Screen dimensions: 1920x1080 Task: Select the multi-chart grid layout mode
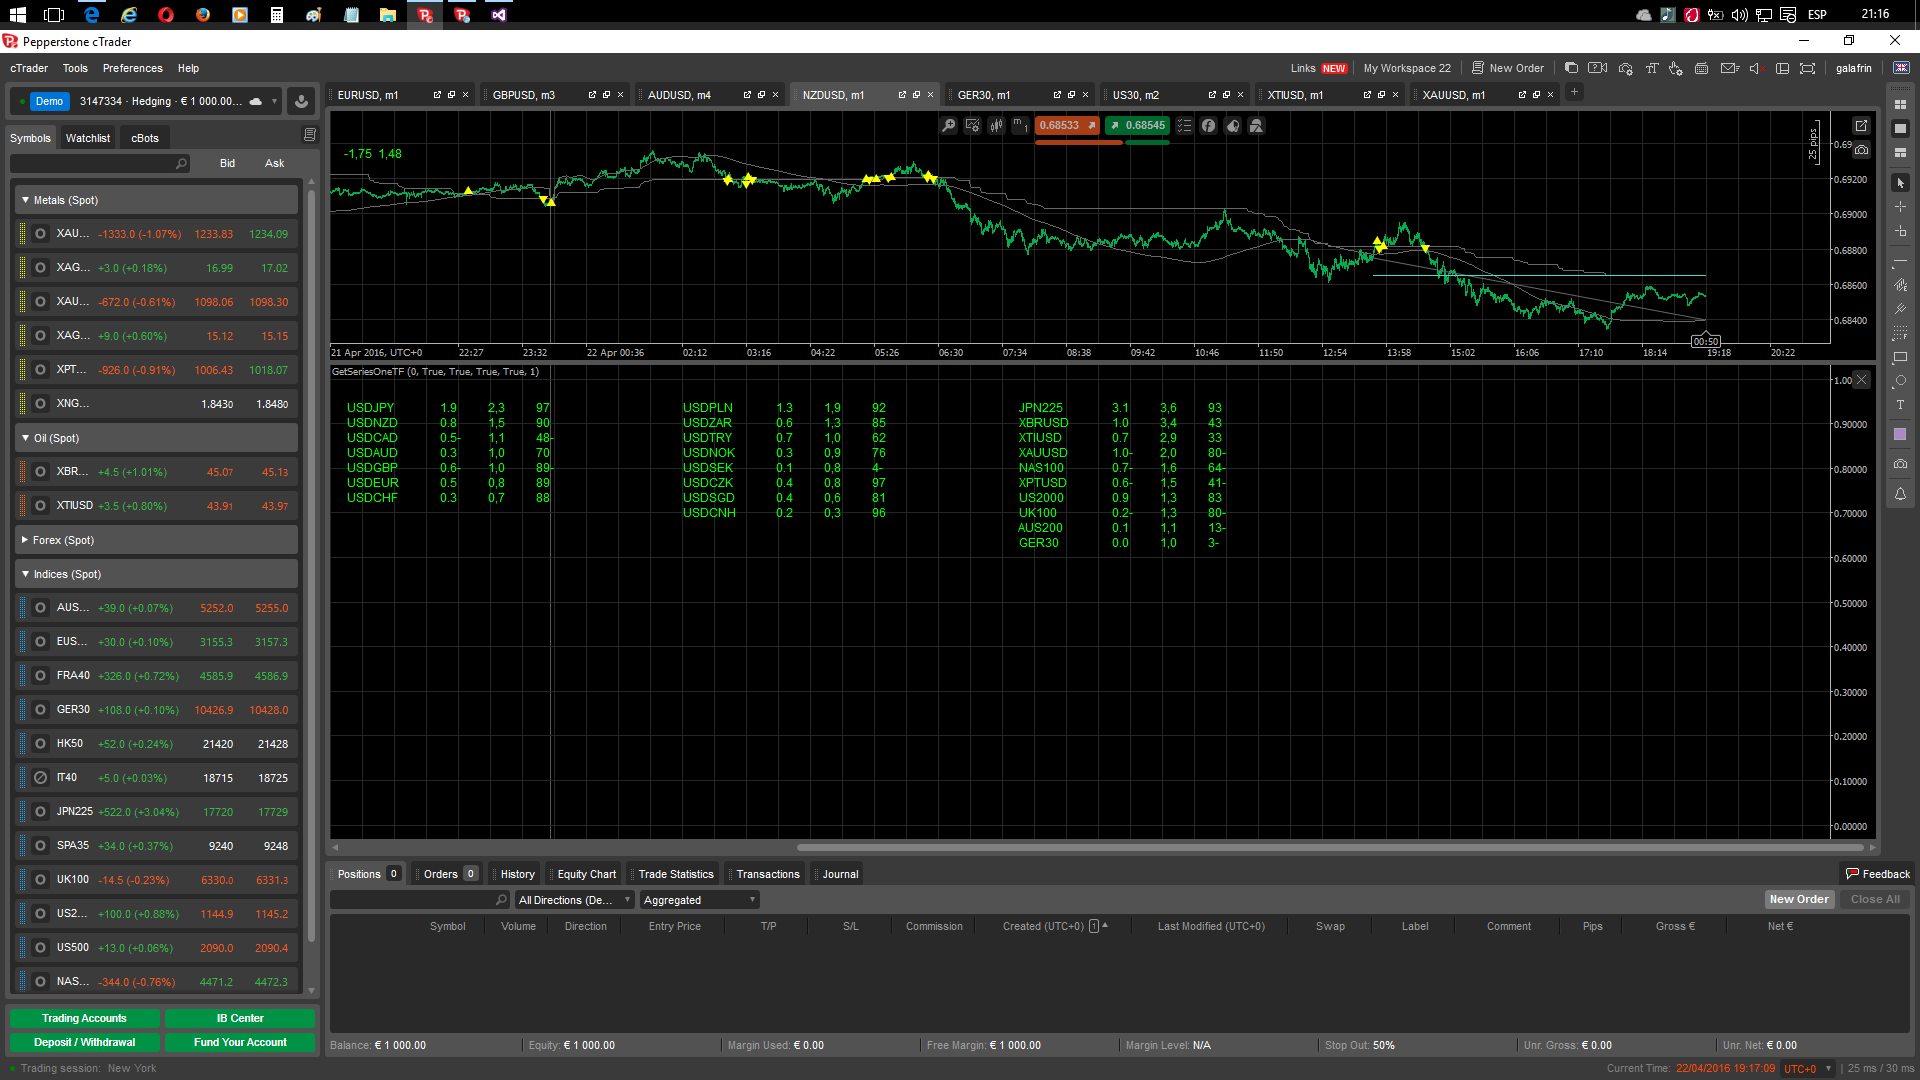click(x=1900, y=104)
